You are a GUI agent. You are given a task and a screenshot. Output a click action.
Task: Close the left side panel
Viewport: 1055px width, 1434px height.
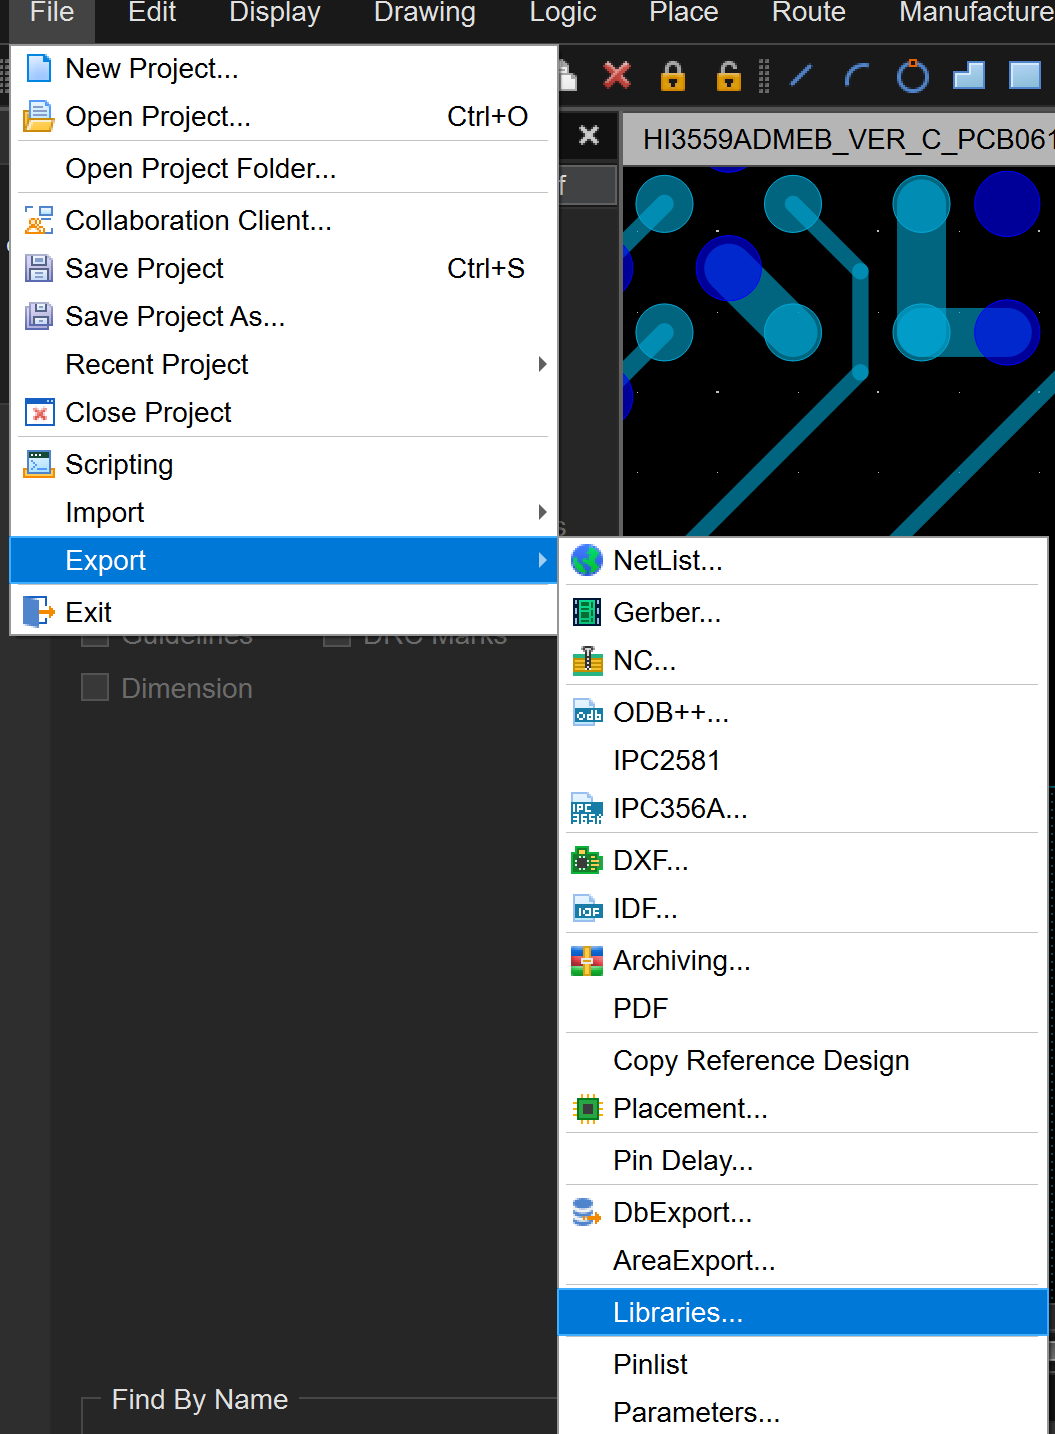coord(589,135)
